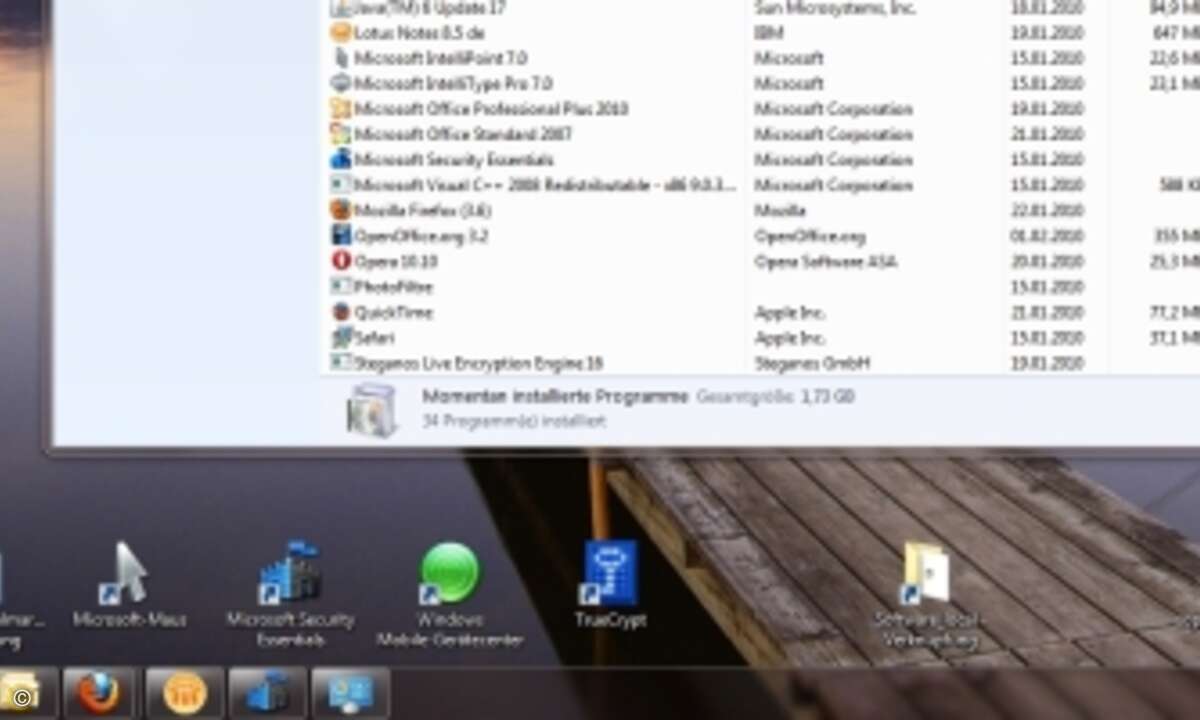The width and height of the screenshot is (1200, 720).
Task: Select Microsoft Office Professional Plus 2010 icon
Action: [341, 108]
